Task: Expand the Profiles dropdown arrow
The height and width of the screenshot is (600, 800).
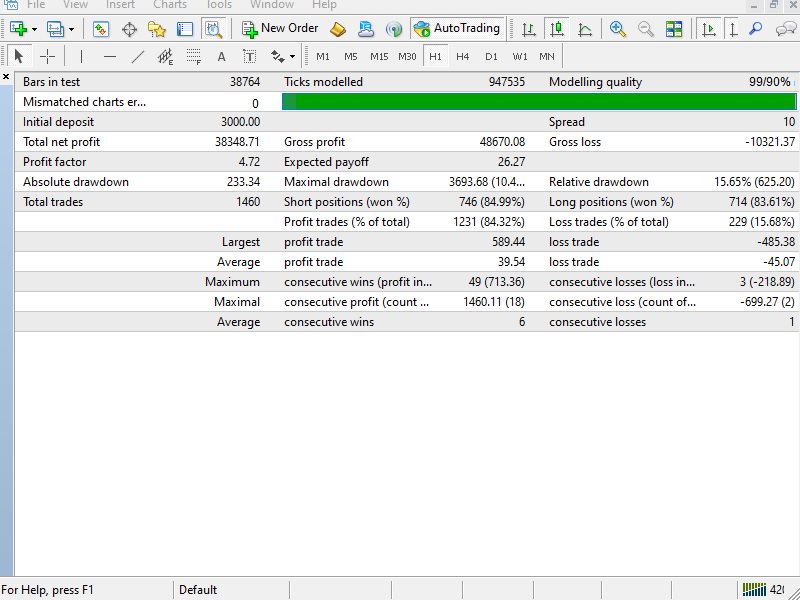Action: tap(71, 30)
